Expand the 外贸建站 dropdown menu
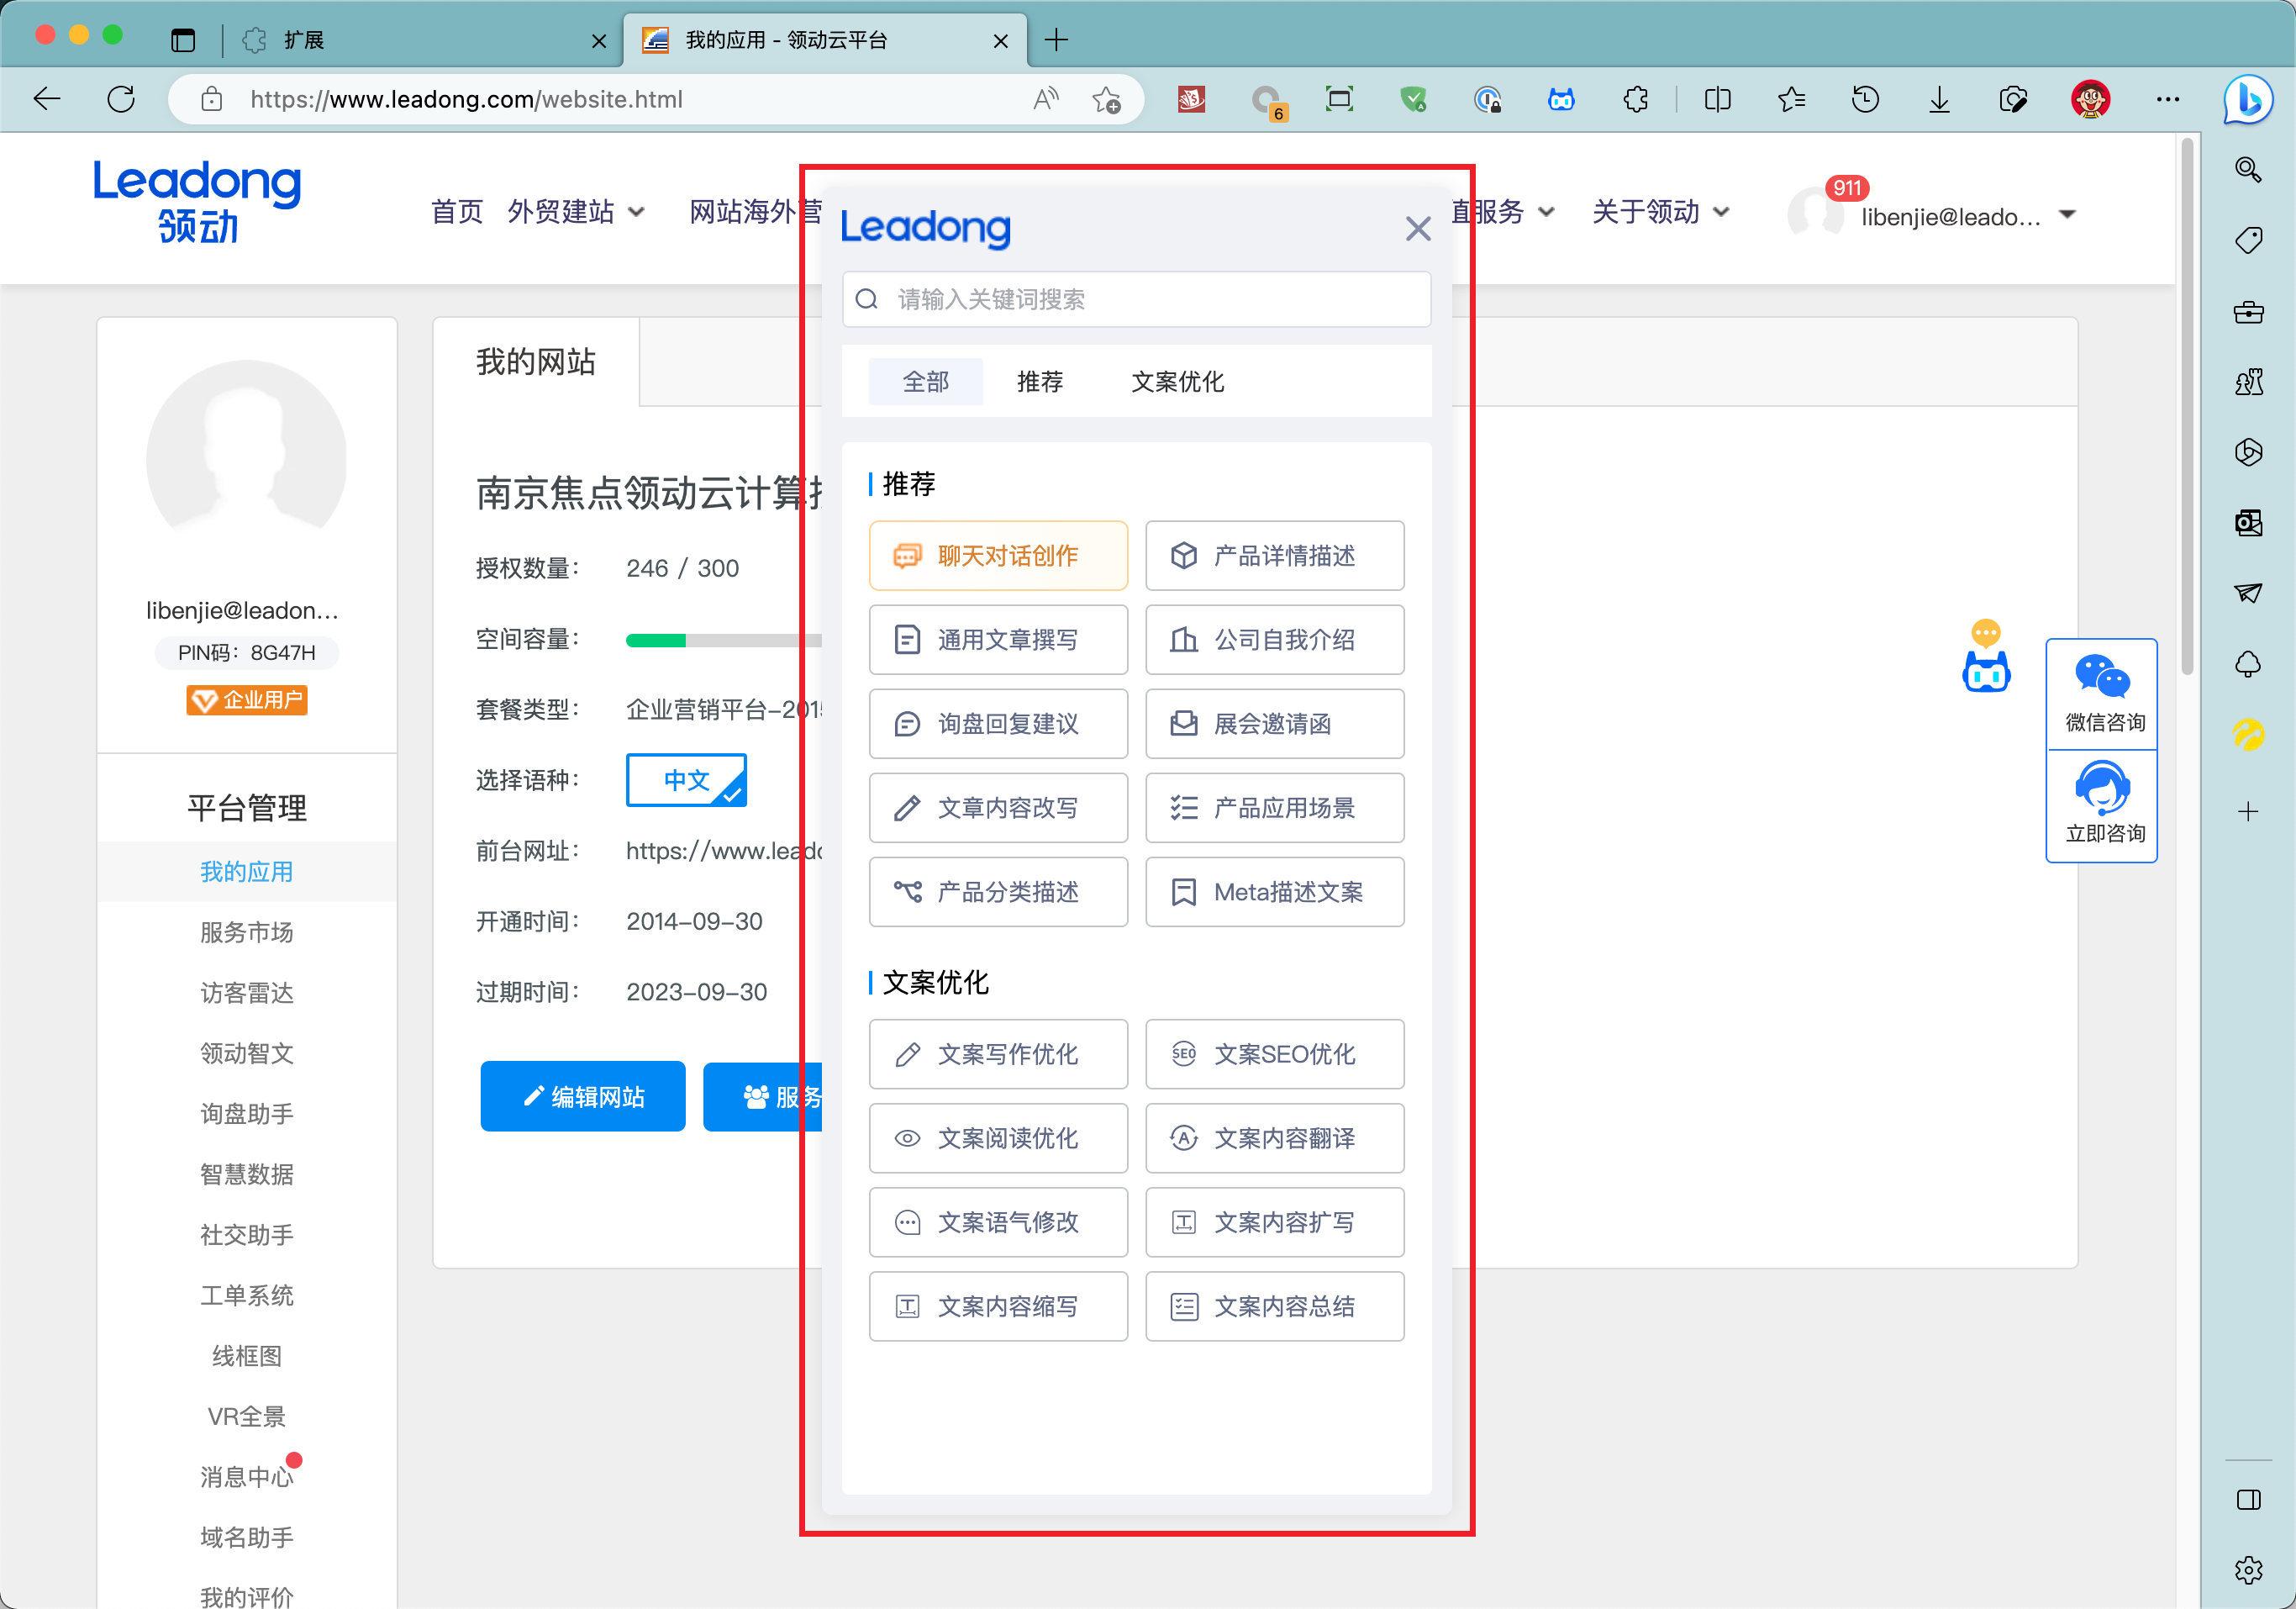 (x=576, y=212)
